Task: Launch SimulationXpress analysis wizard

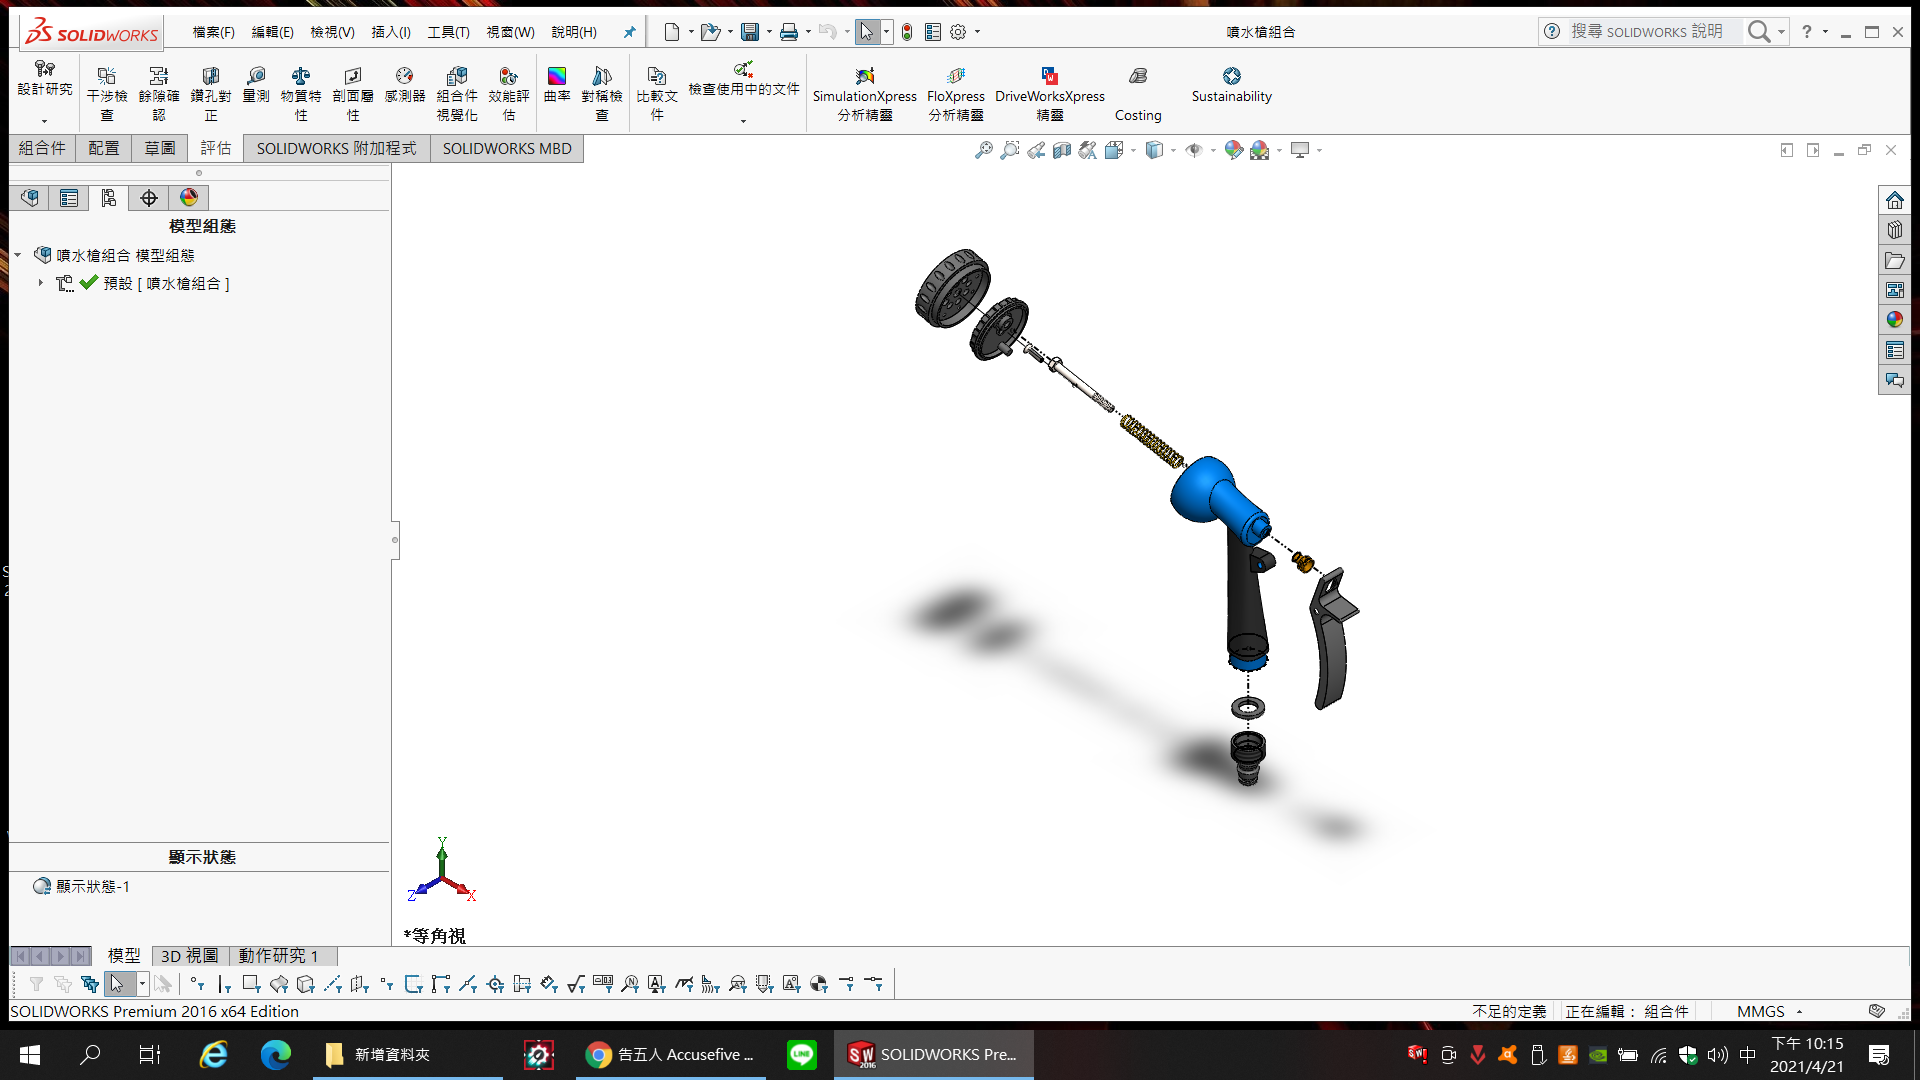Action: coord(865,93)
